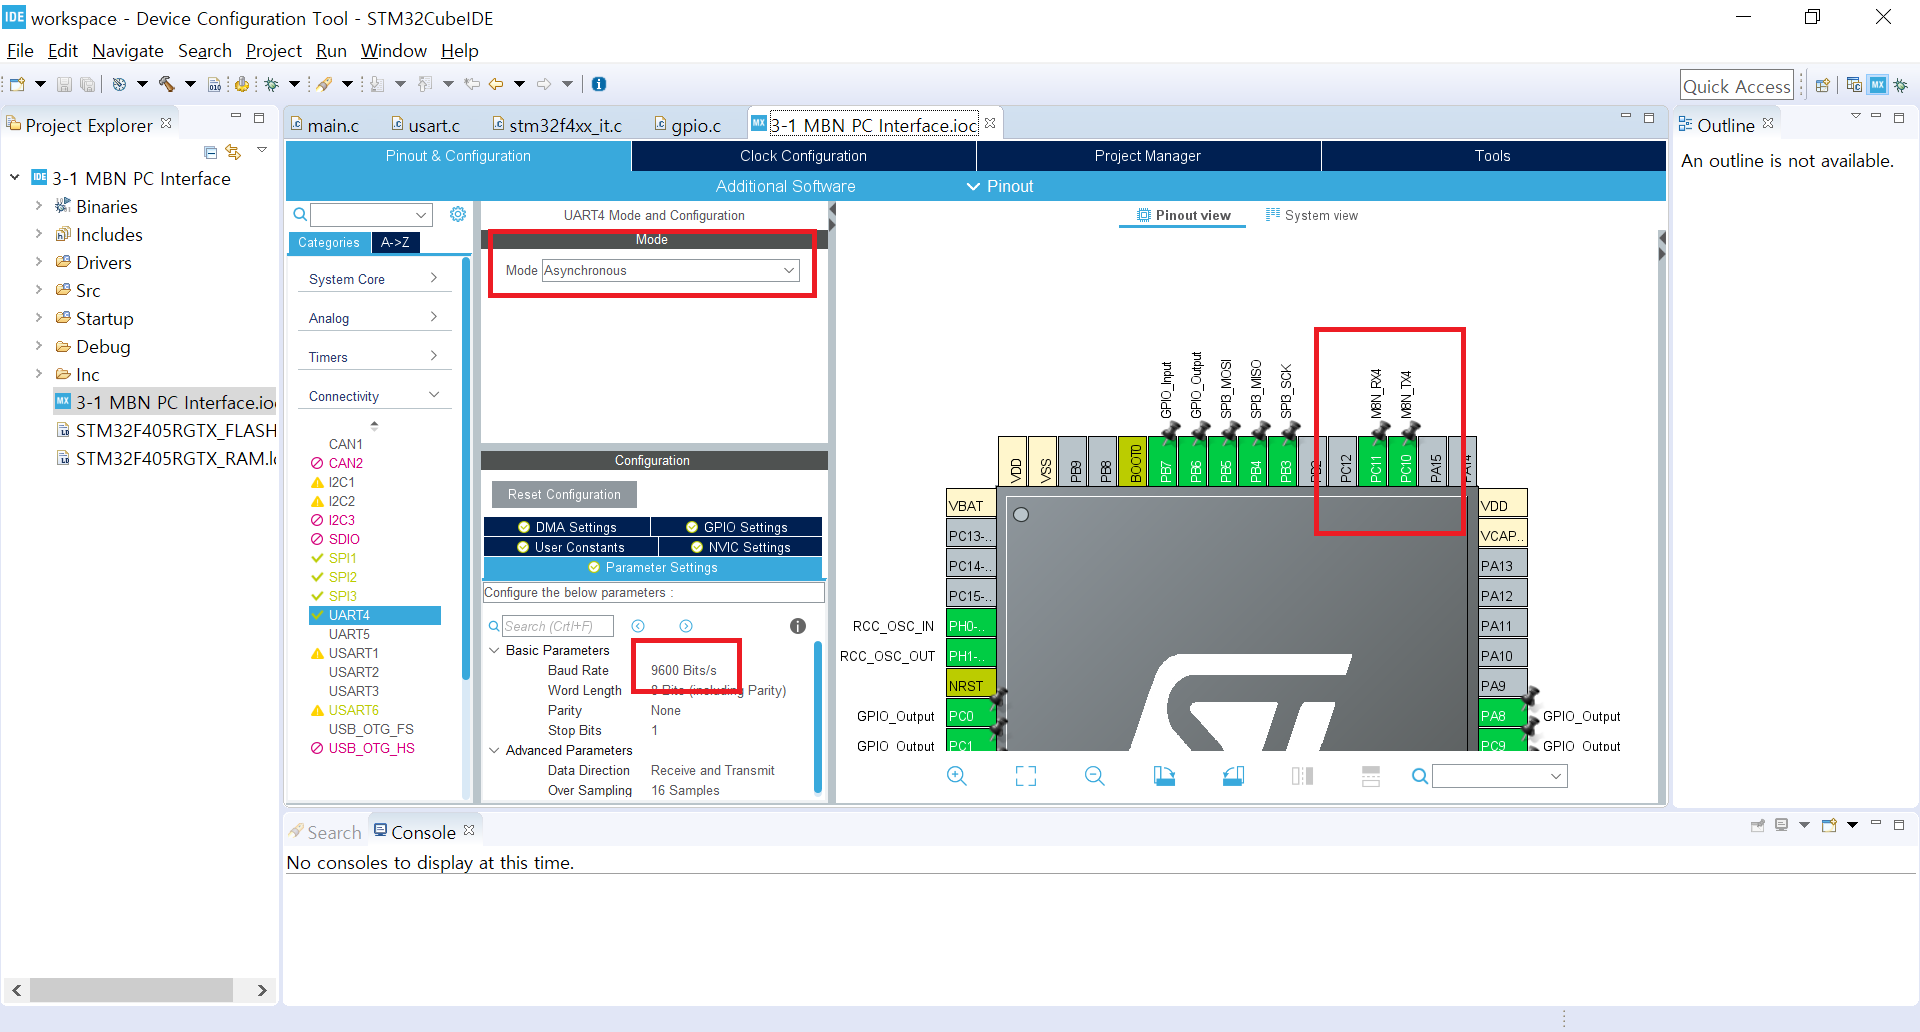Rotate the chip counter-clockwise
The width and height of the screenshot is (1920, 1032).
pos(1233,776)
